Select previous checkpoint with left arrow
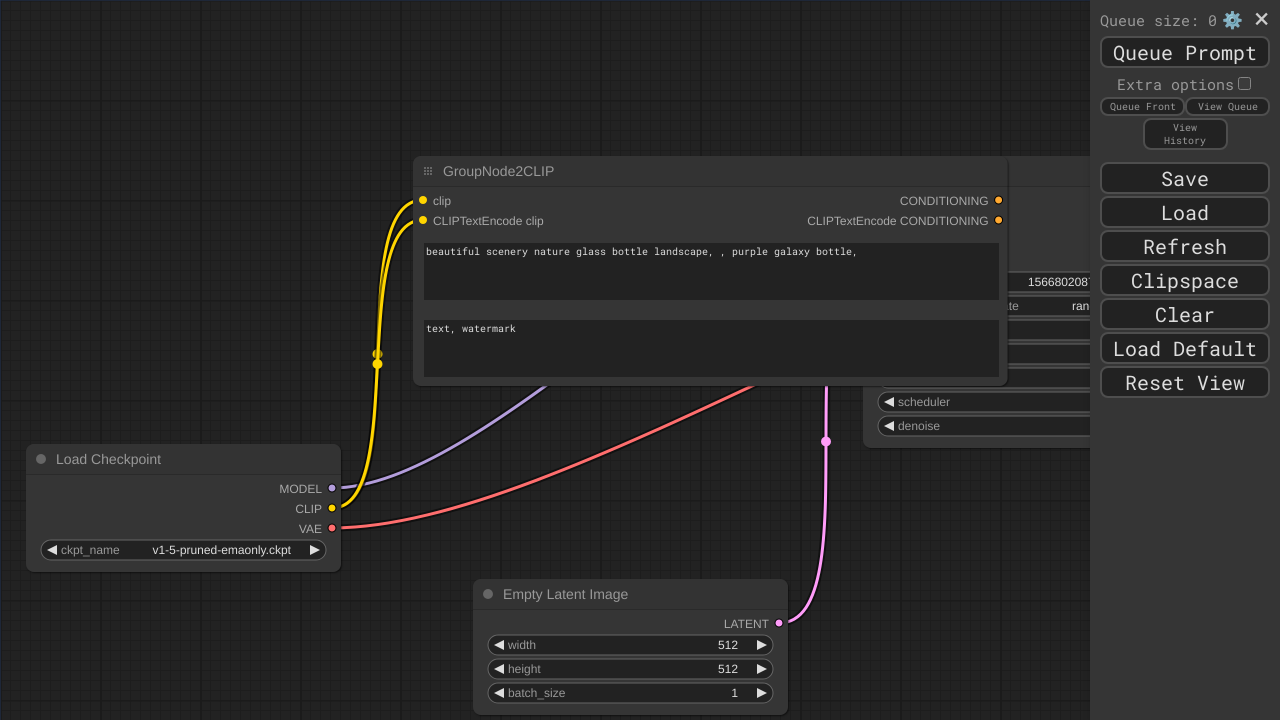 pos(52,550)
